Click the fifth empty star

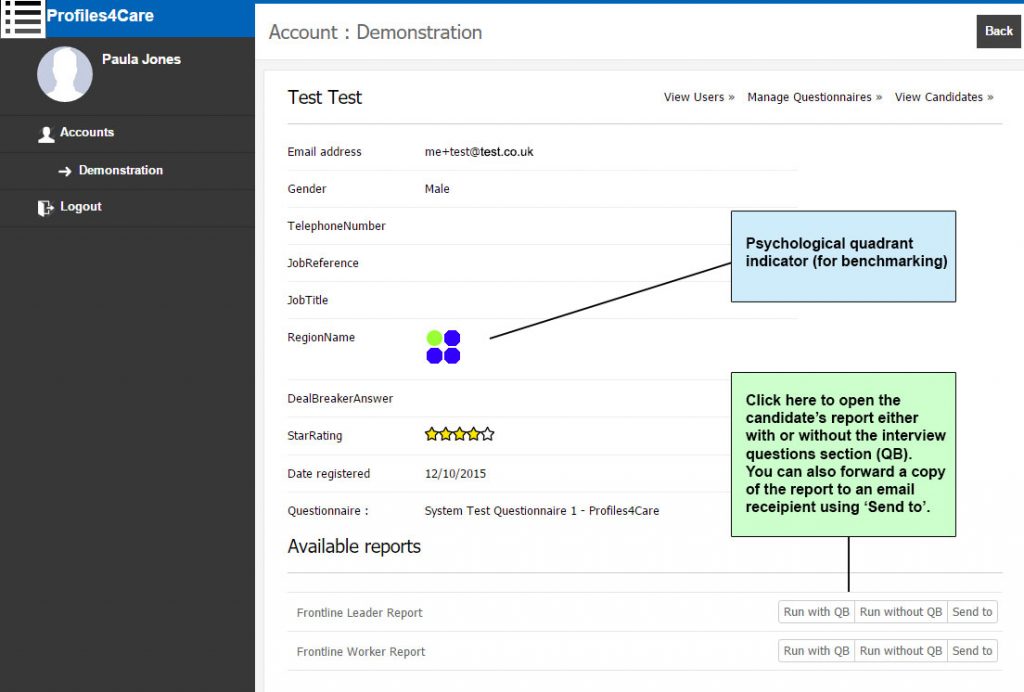click(488, 434)
